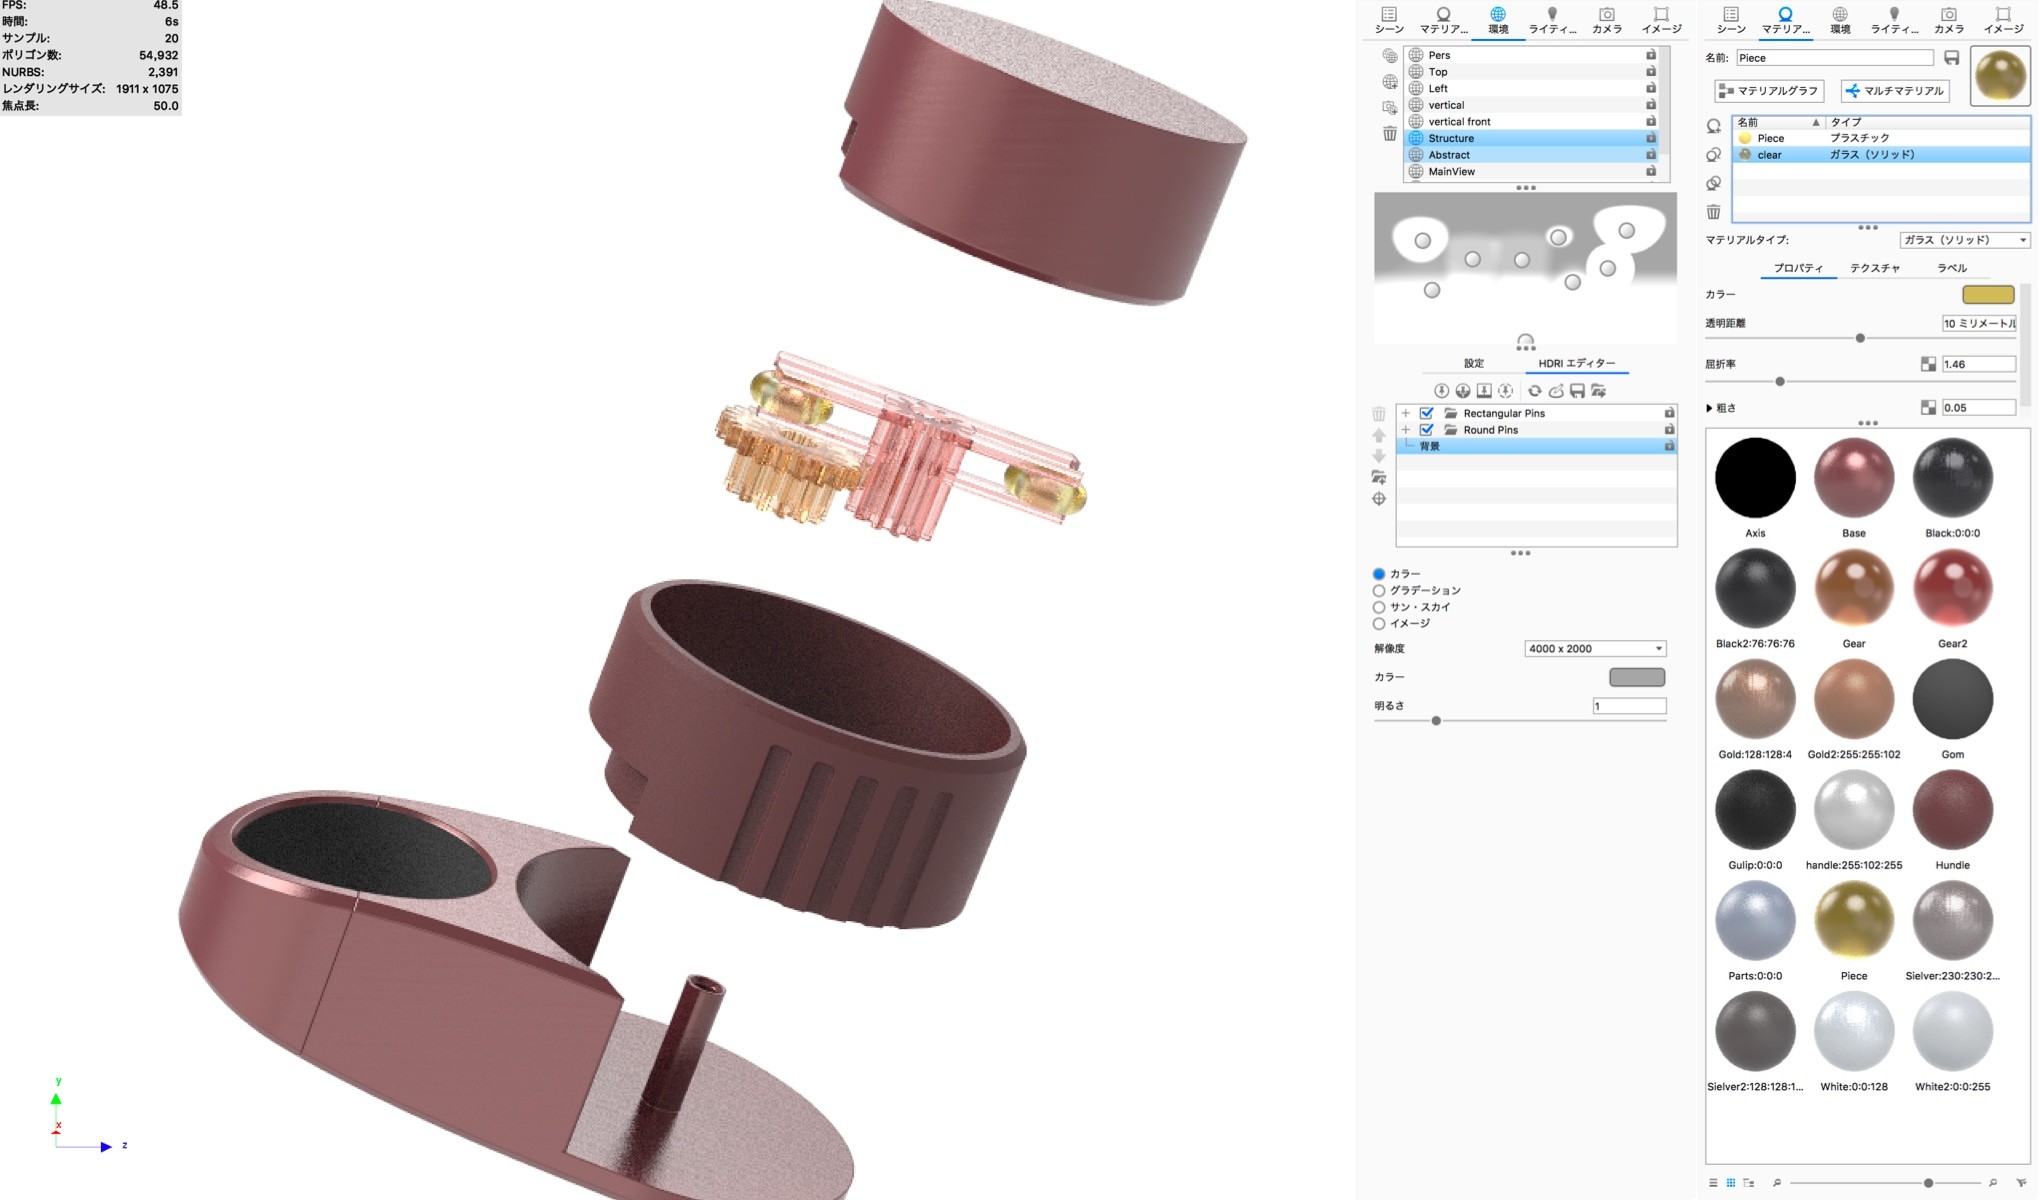
Task: Uncheck the Rectangular Pins checkbox
Action: point(1427,413)
